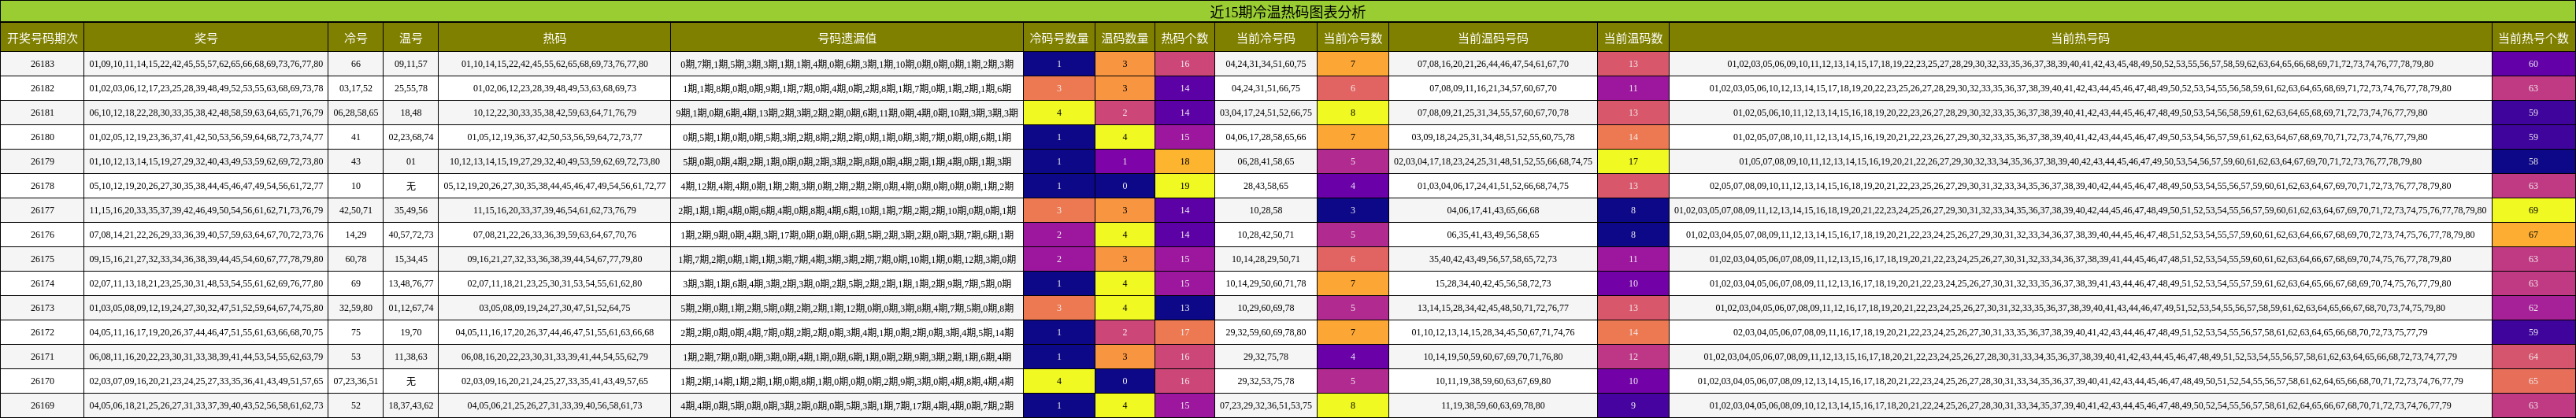Click the 号码遗漏值 column header
2576x418 pixels.
click(847, 39)
